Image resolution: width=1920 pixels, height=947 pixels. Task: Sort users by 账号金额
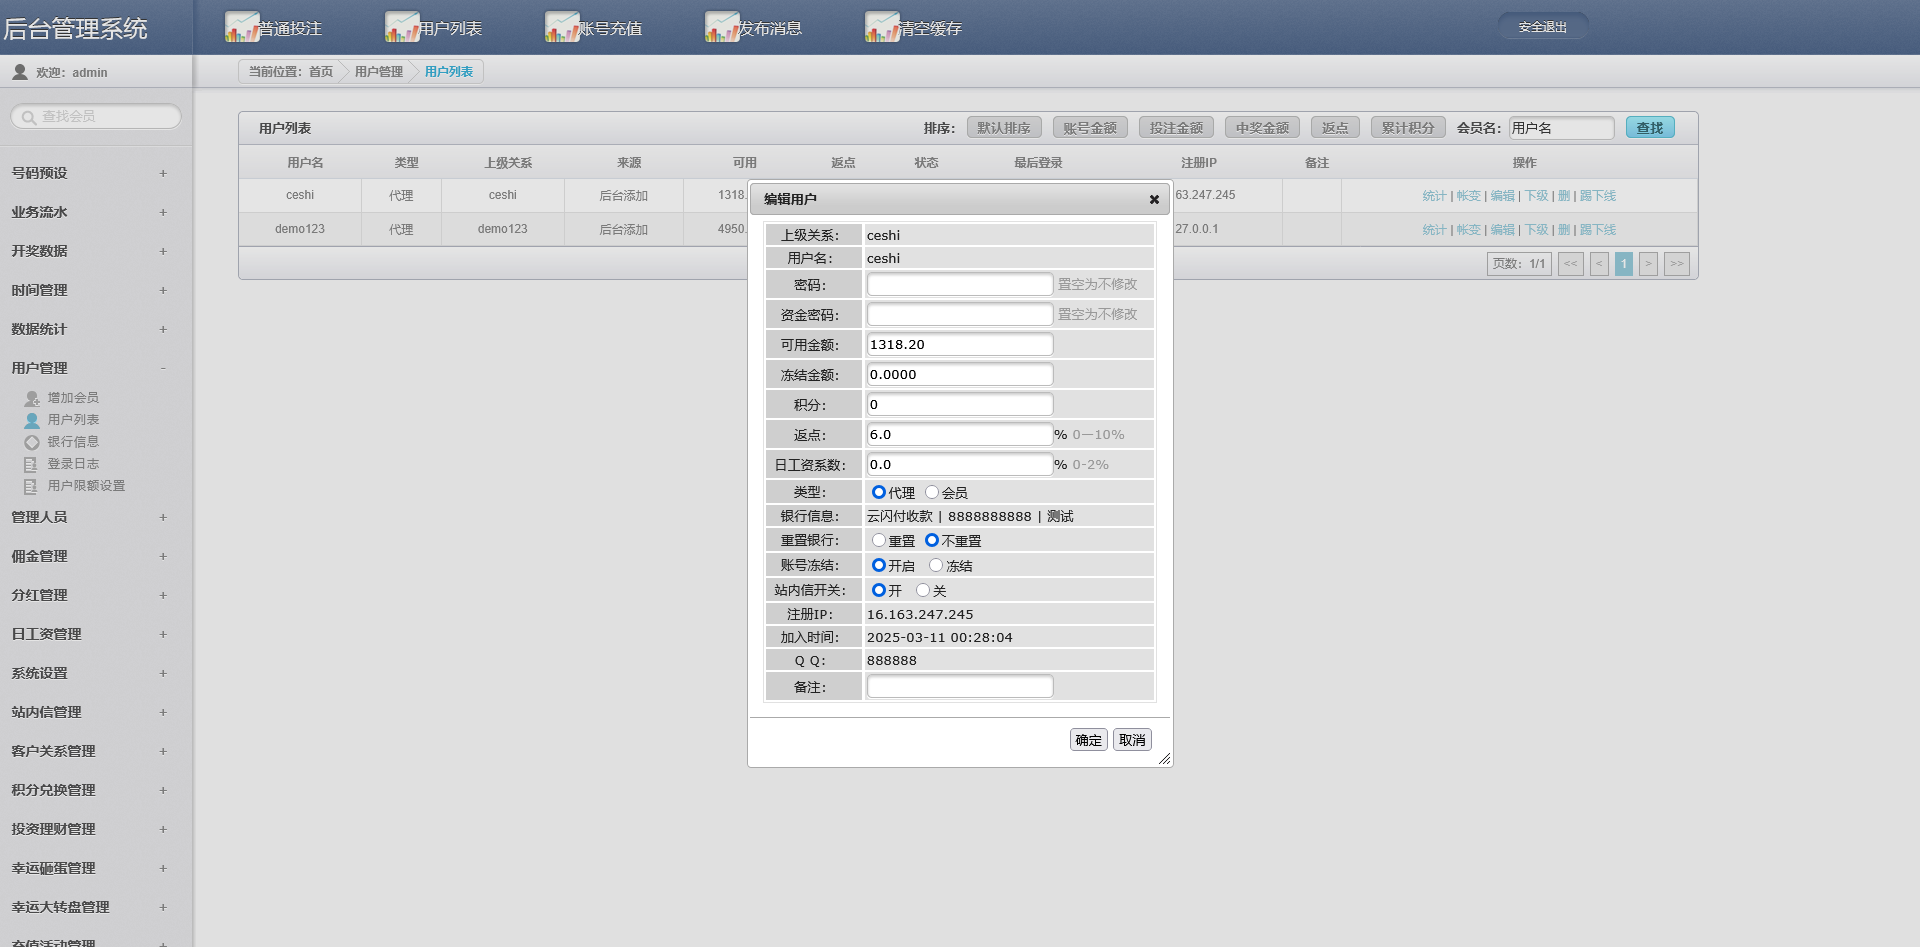point(1090,127)
